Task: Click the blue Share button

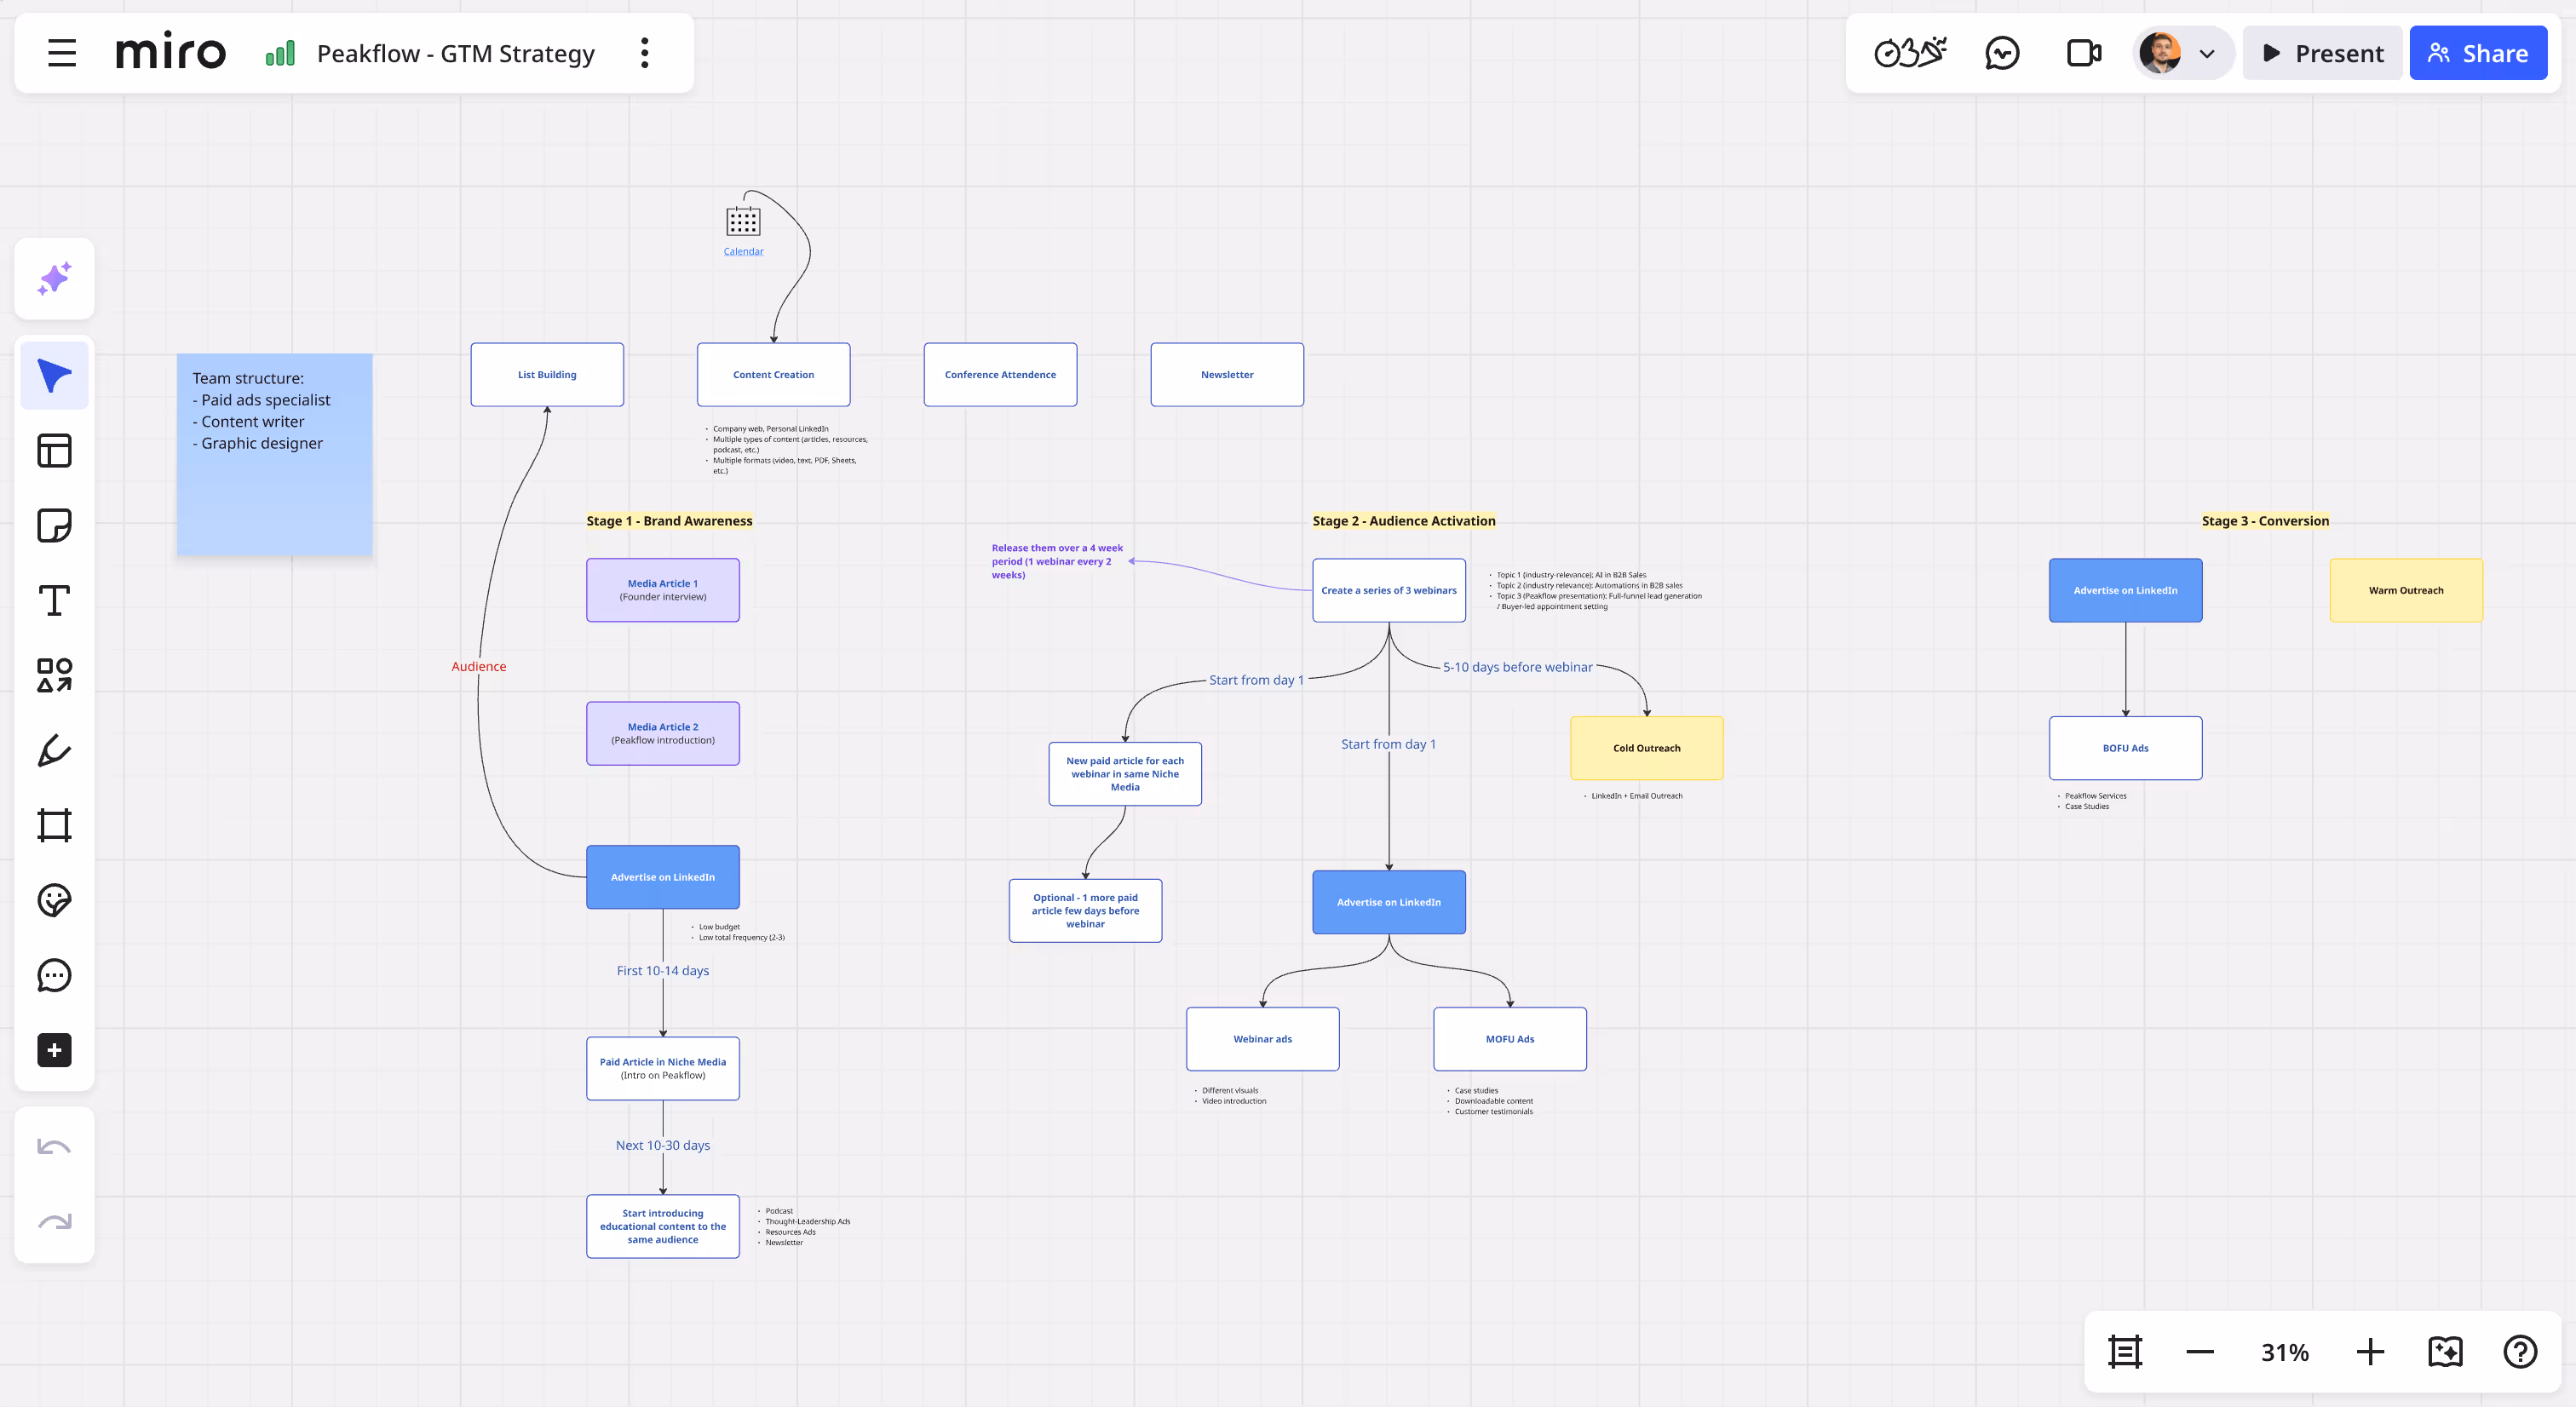Action: pos(2478,54)
